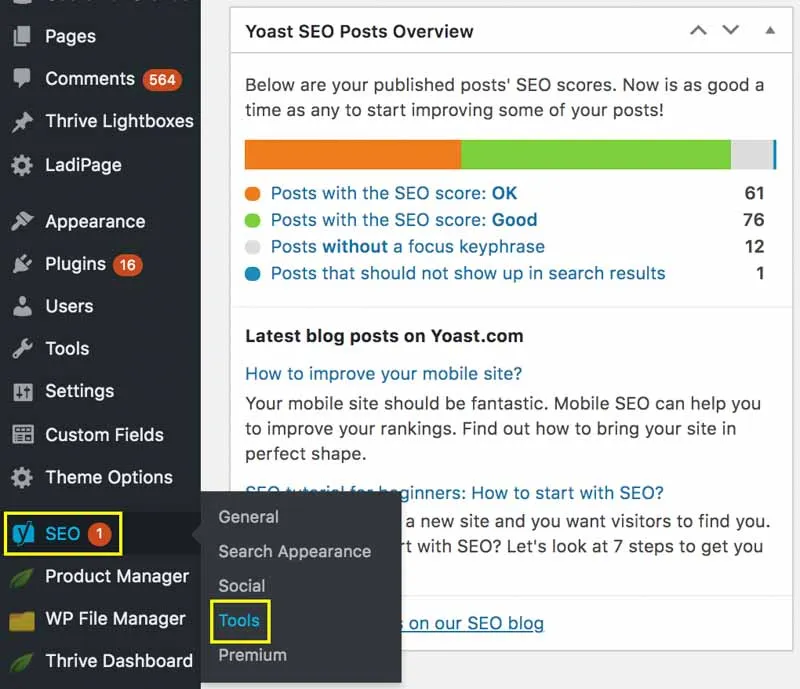This screenshot has height=689, width=800.
Task: Move Yoast widget down with chevron
Action: pos(731,30)
